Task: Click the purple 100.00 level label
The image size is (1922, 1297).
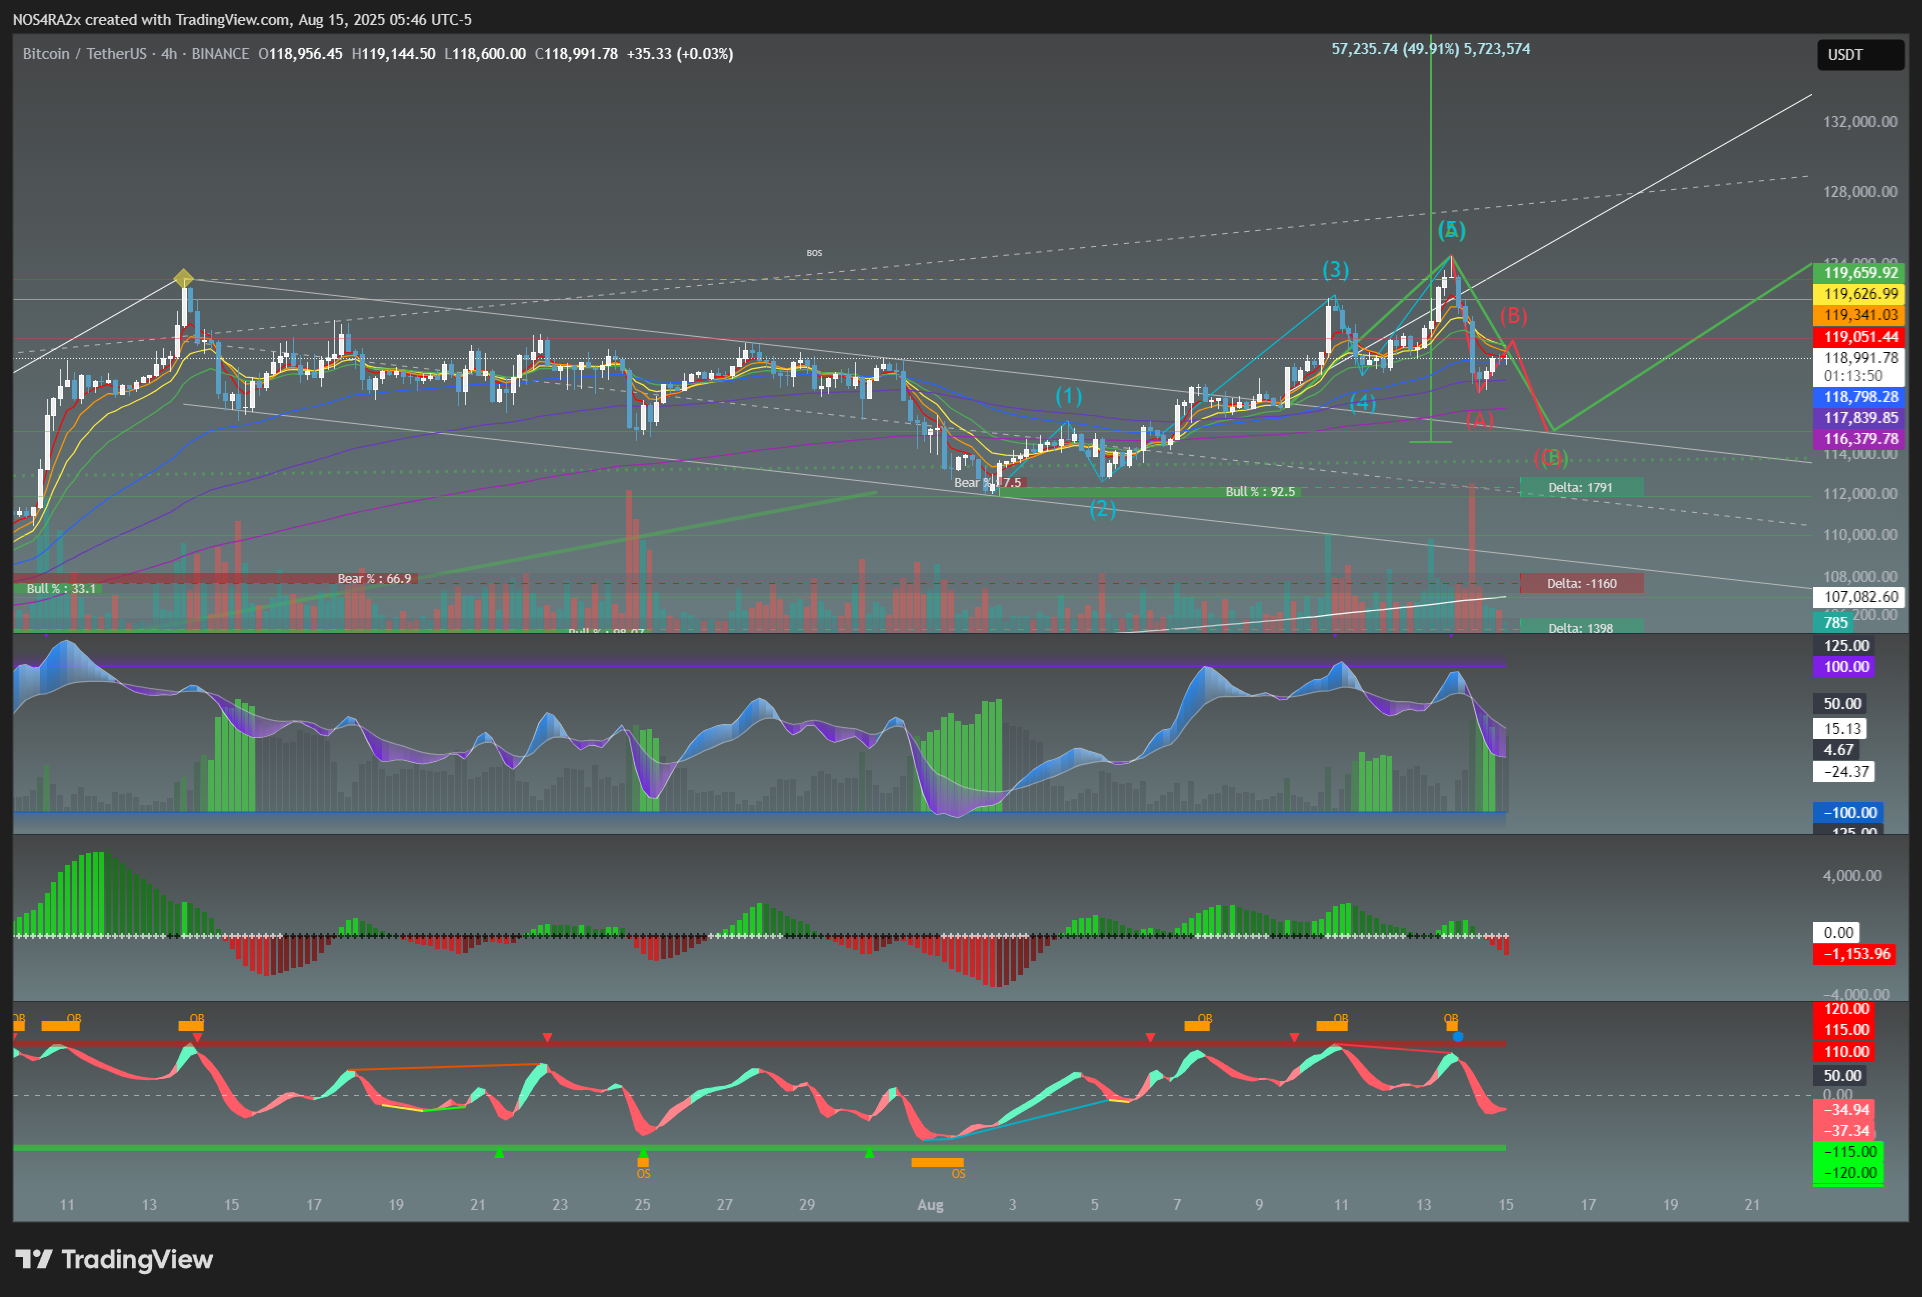Action: pyautogui.click(x=1845, y=667)
